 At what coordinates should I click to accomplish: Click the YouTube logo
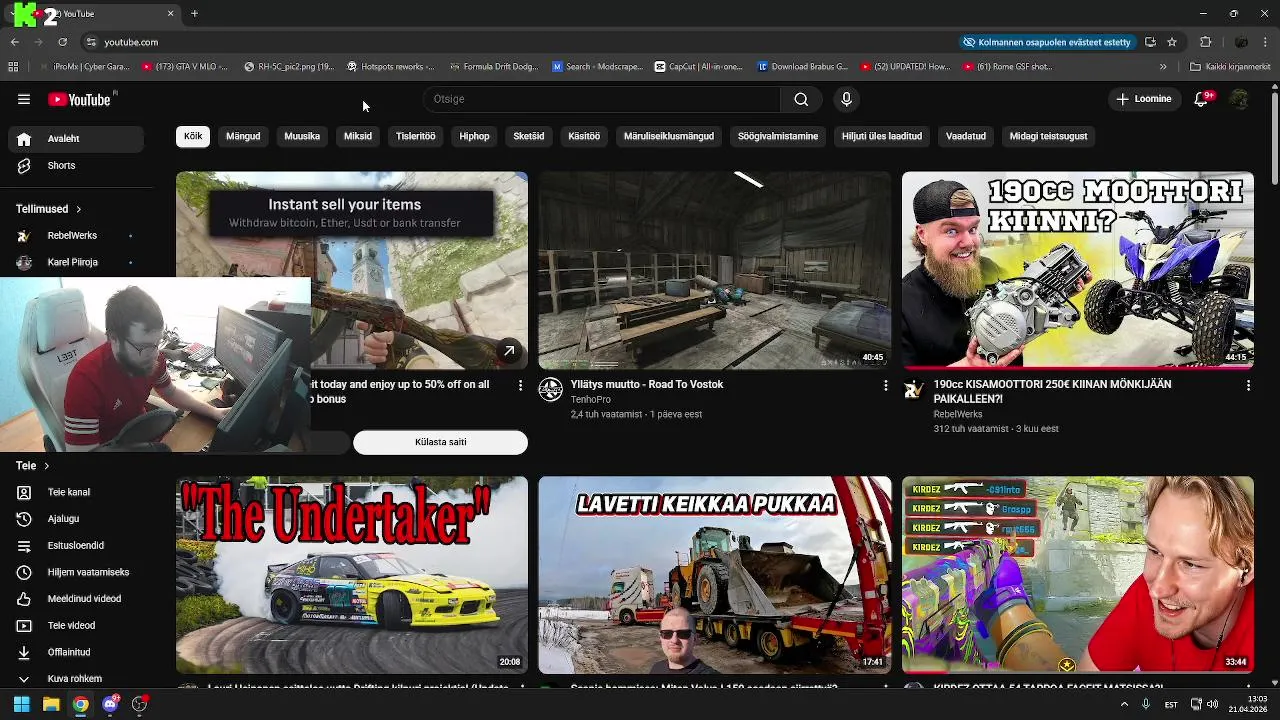tap(81, 99)
